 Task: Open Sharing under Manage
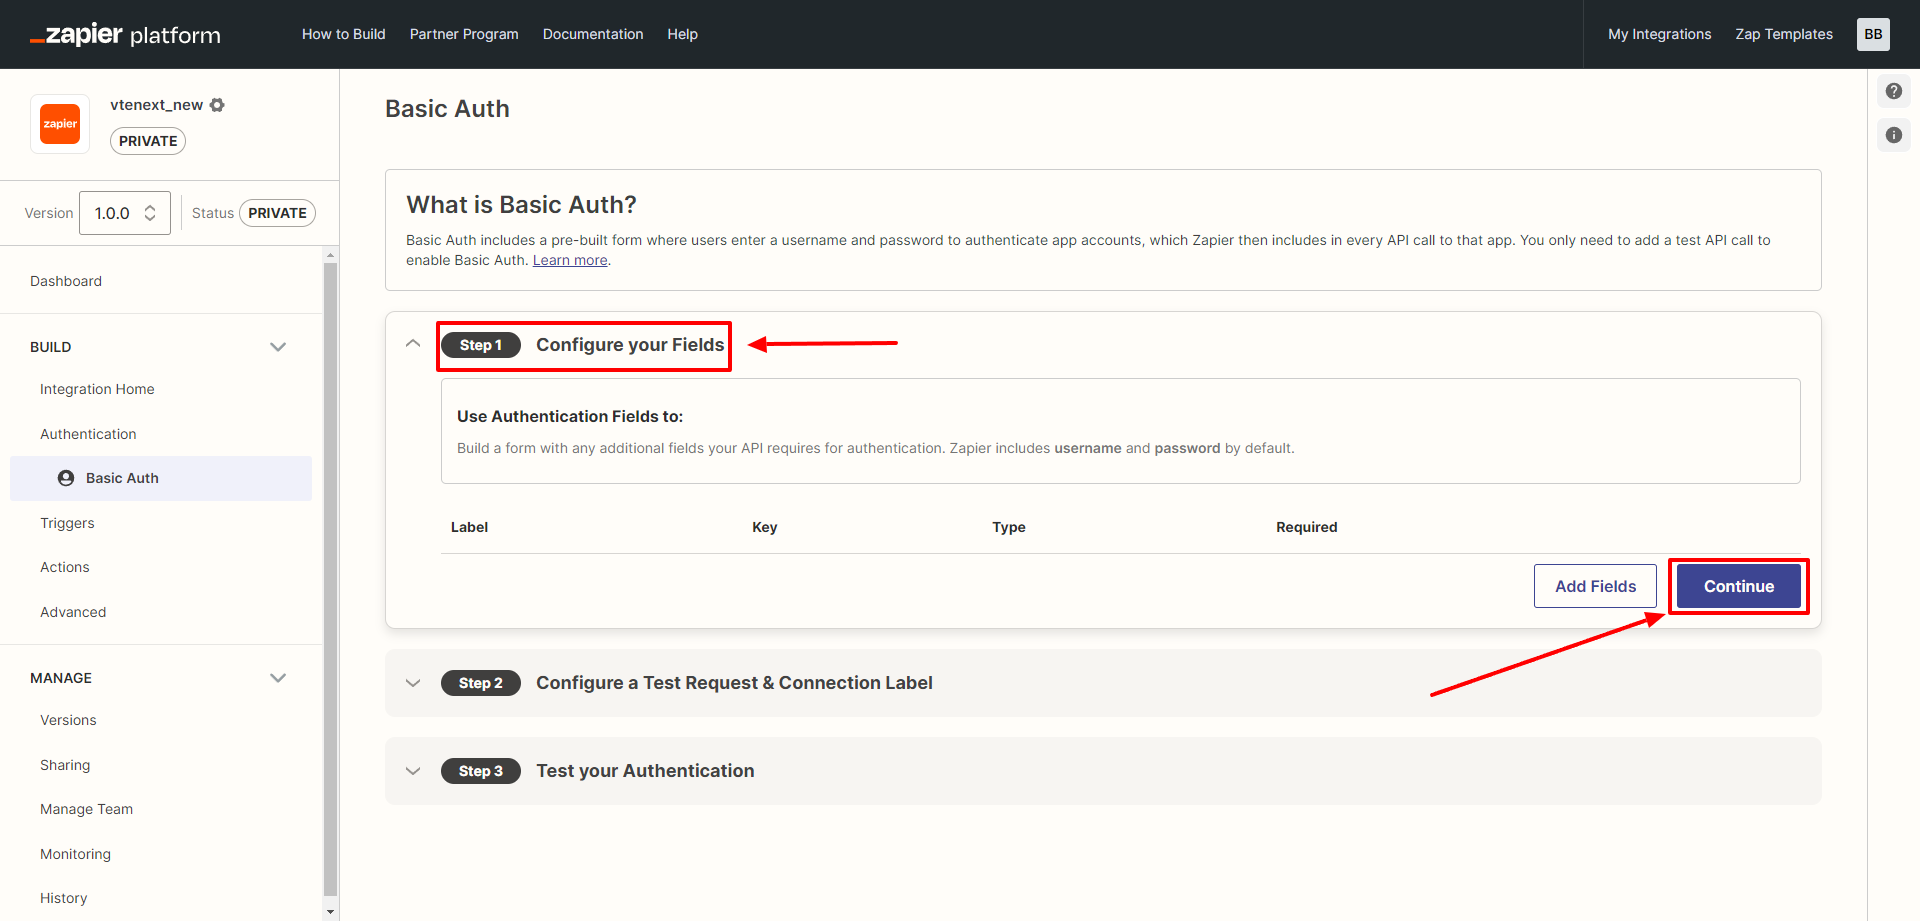pyautogui.click(x=65, y=765)
